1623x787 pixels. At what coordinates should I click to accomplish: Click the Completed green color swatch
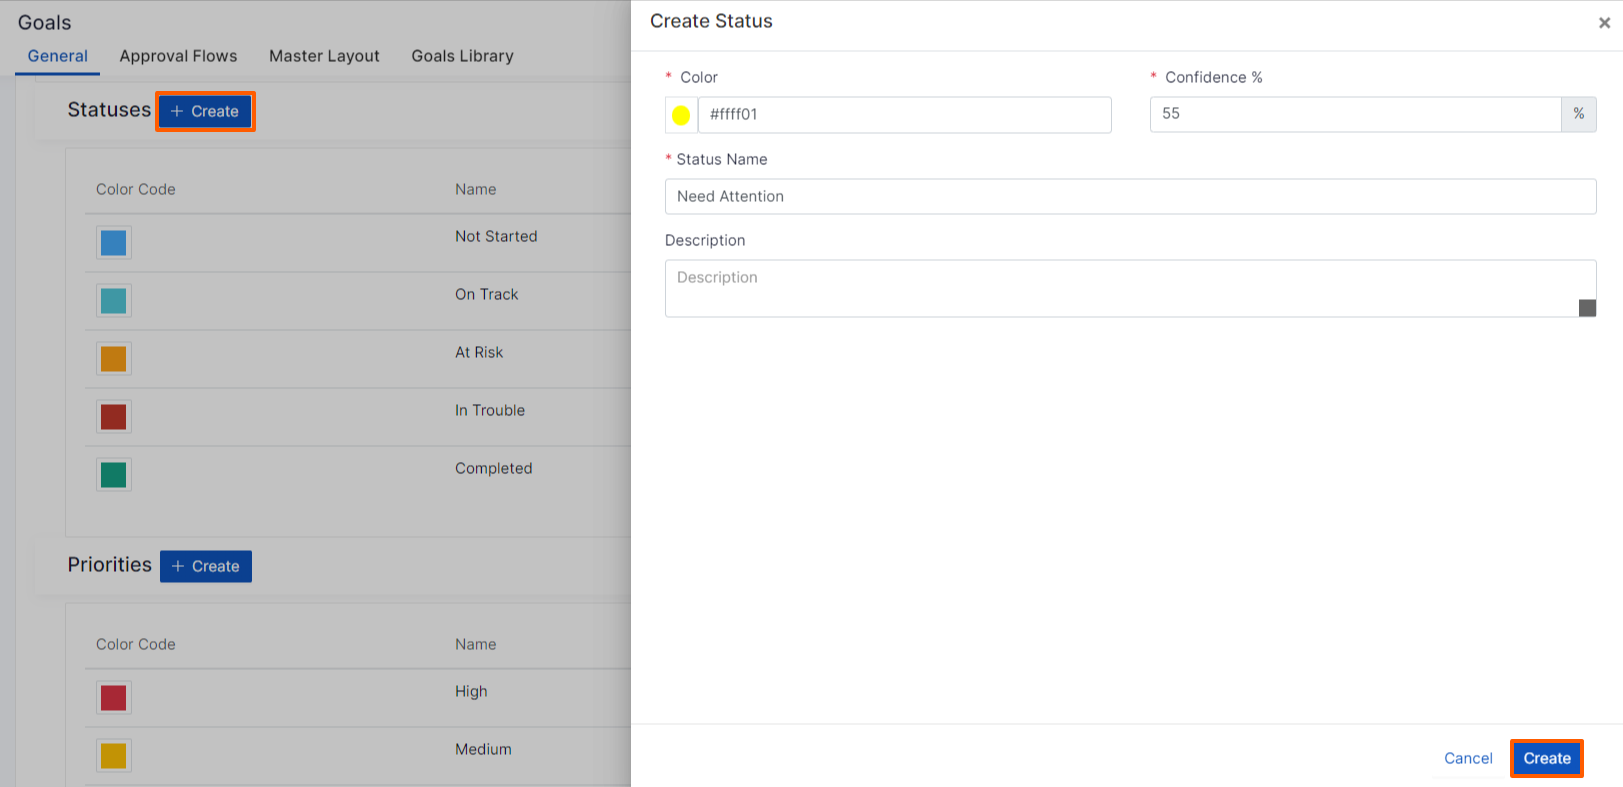(114, 475)
